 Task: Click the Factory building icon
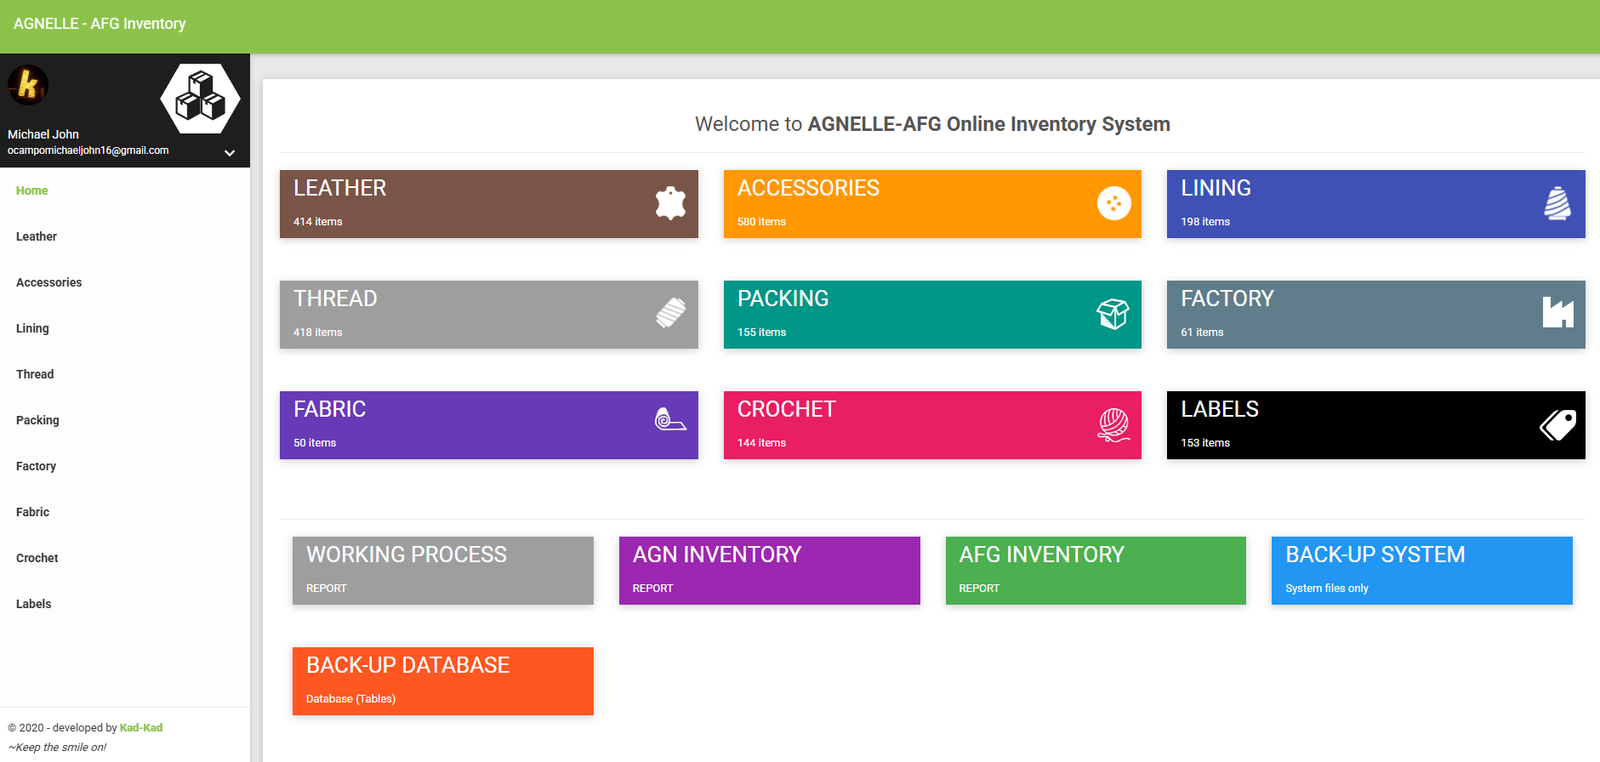tap(1557, 313)
